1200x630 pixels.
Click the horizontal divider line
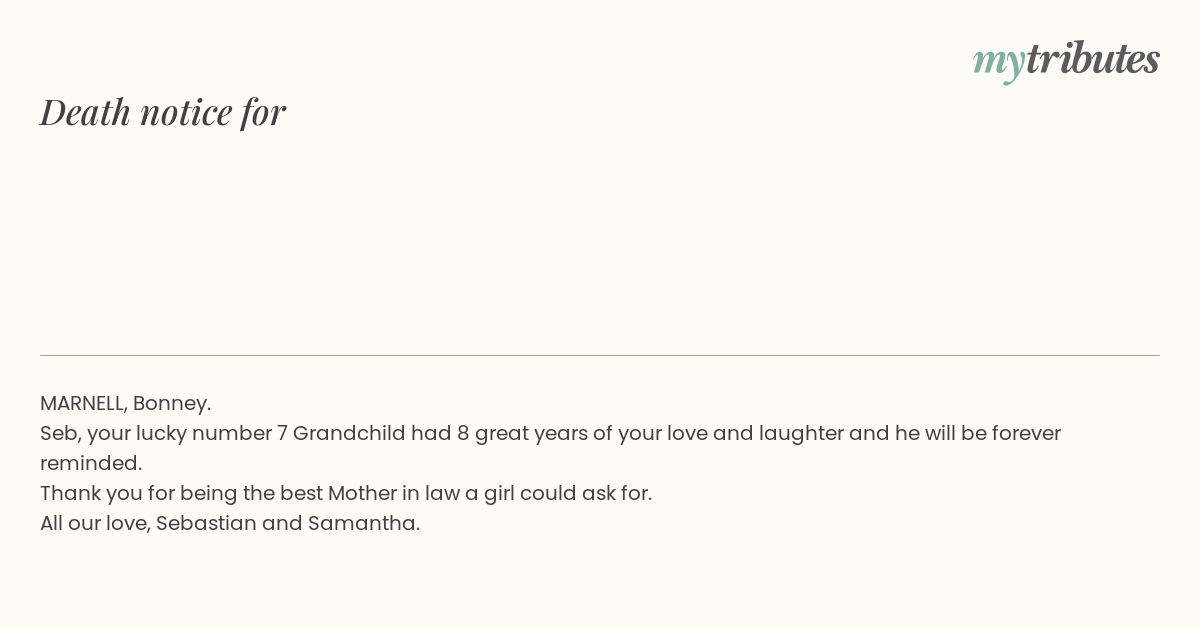600,355
